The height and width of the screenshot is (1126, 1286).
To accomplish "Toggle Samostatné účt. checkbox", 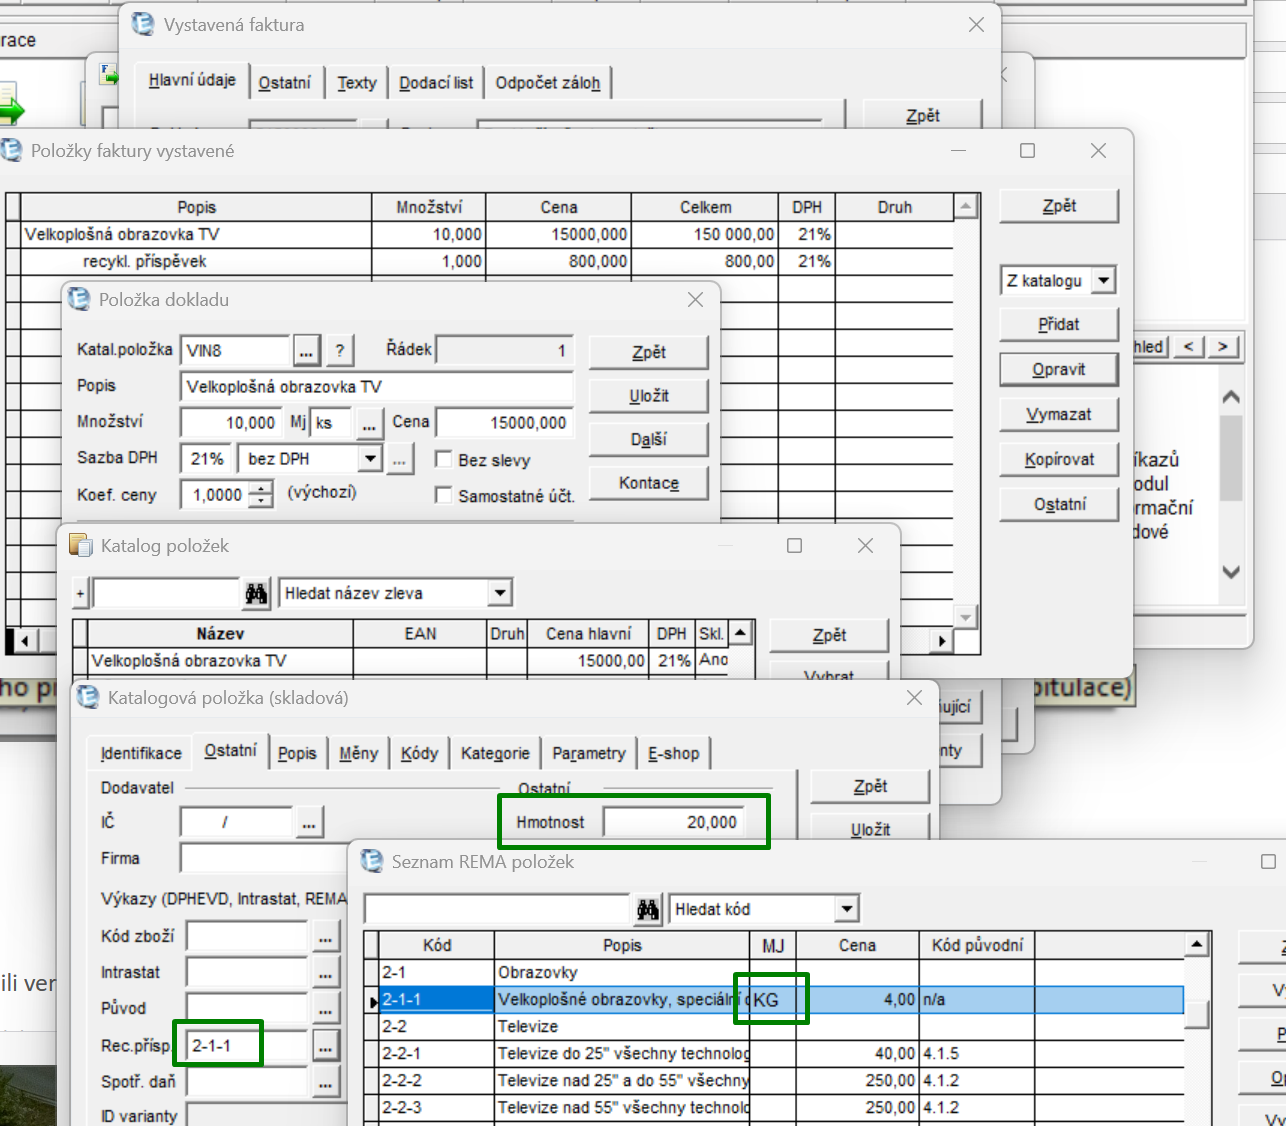I will pos(444,495).
